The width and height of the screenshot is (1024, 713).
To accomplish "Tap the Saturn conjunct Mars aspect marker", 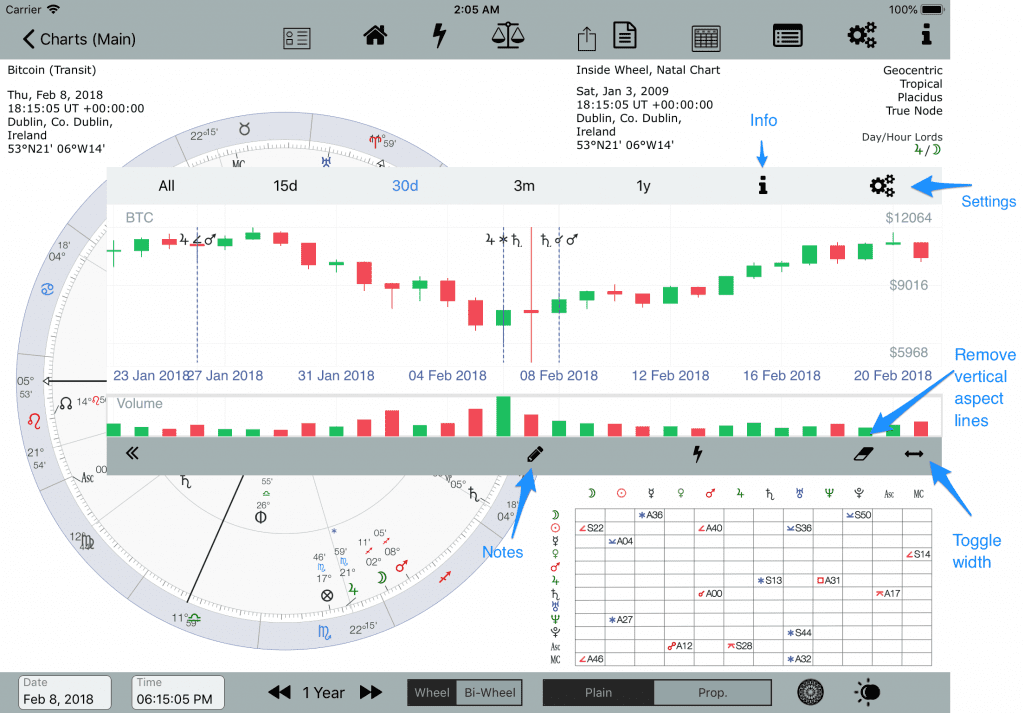I will pos(559,240).
